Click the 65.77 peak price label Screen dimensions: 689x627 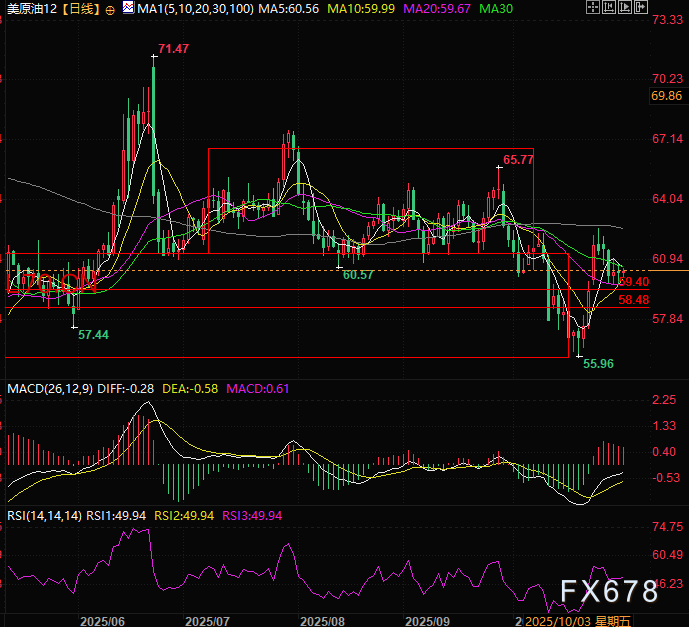518,159
